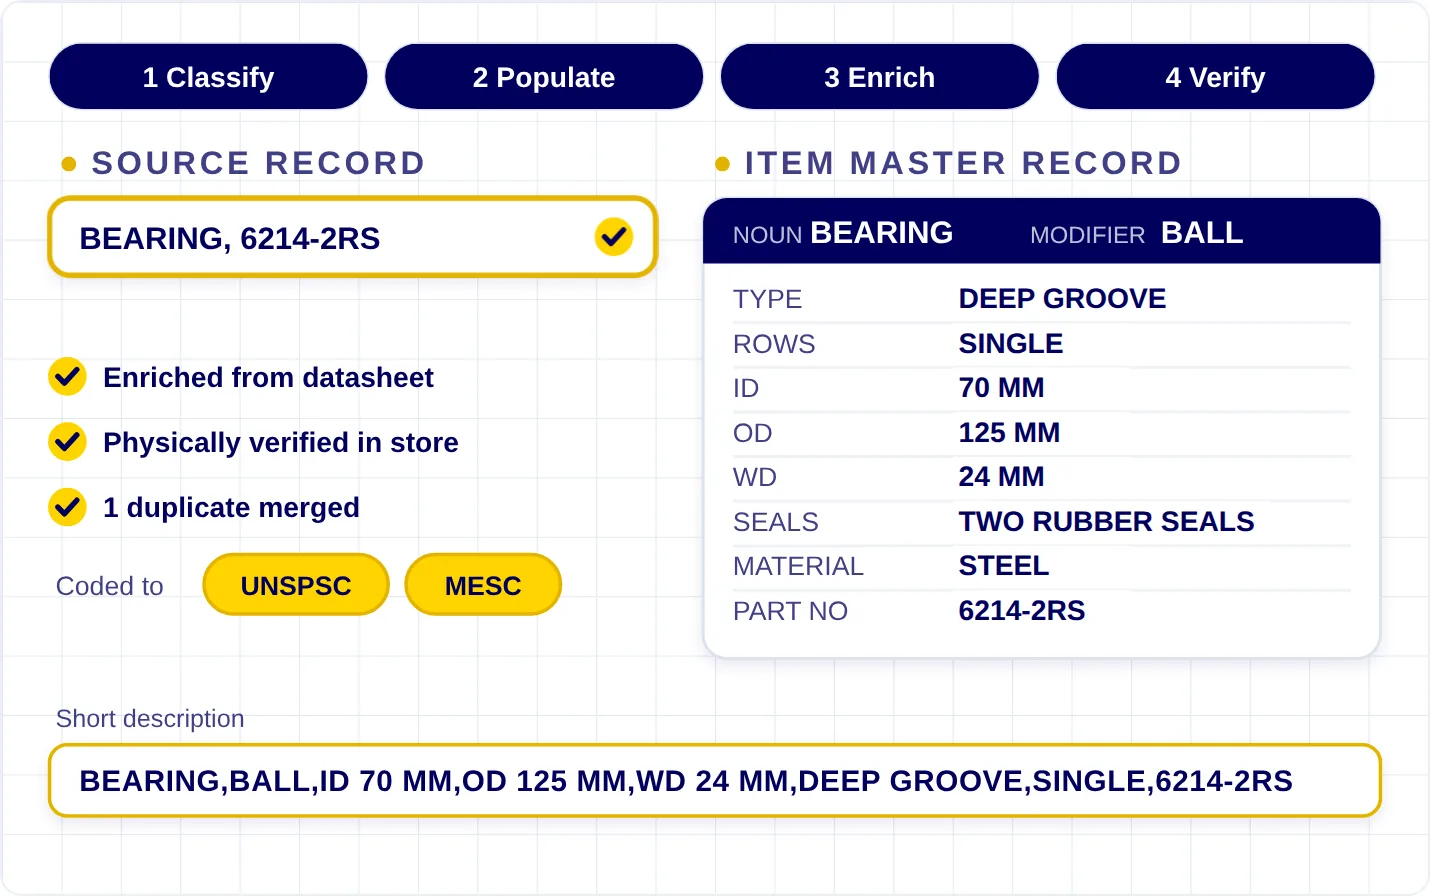Click the UNSPSC code pill
This screenshot has width=1430, height=896.
point(296,585)
